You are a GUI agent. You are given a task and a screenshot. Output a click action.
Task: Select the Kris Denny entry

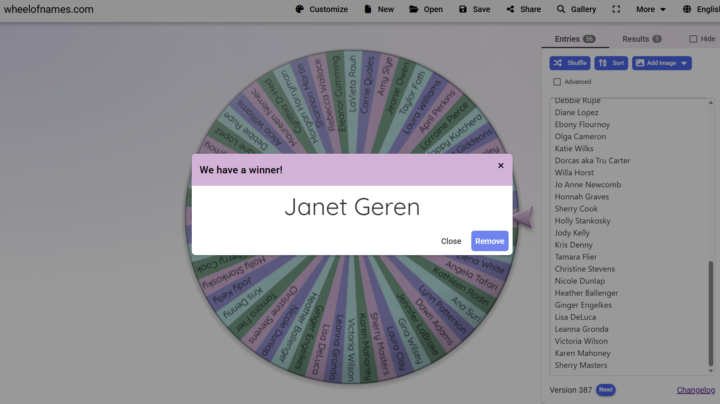coord(574,245)
